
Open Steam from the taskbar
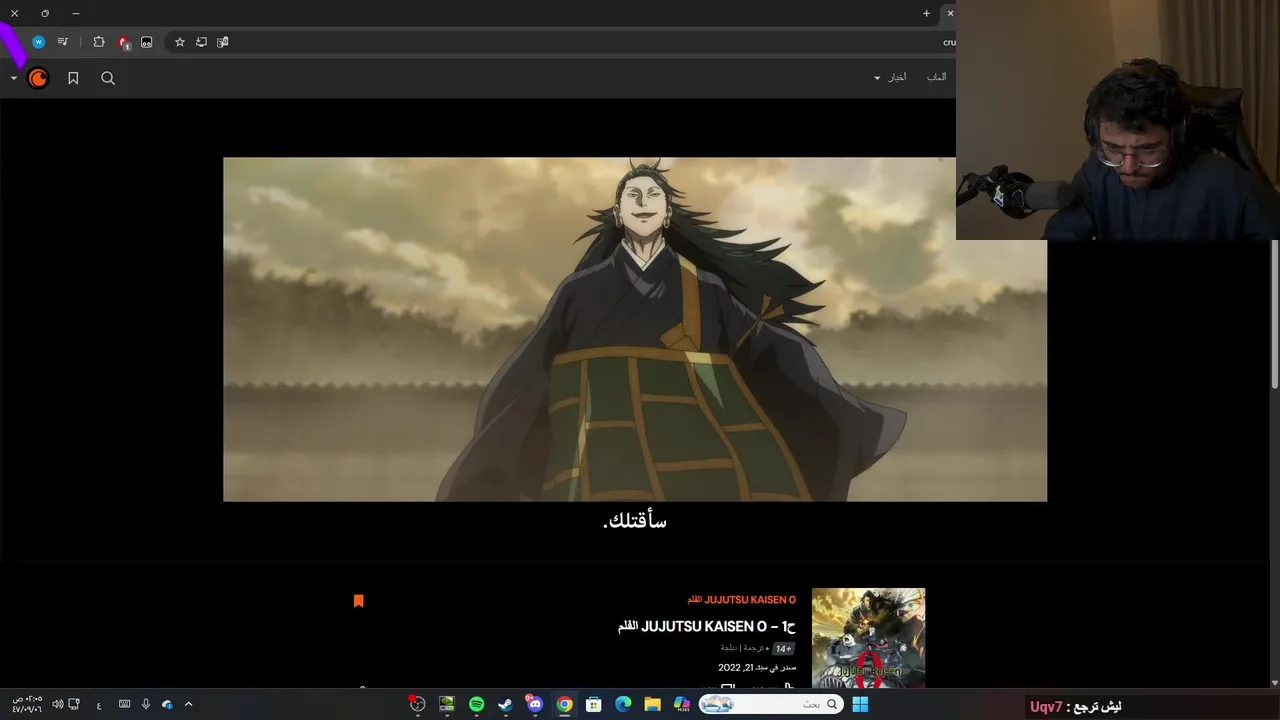pos(505,705)
